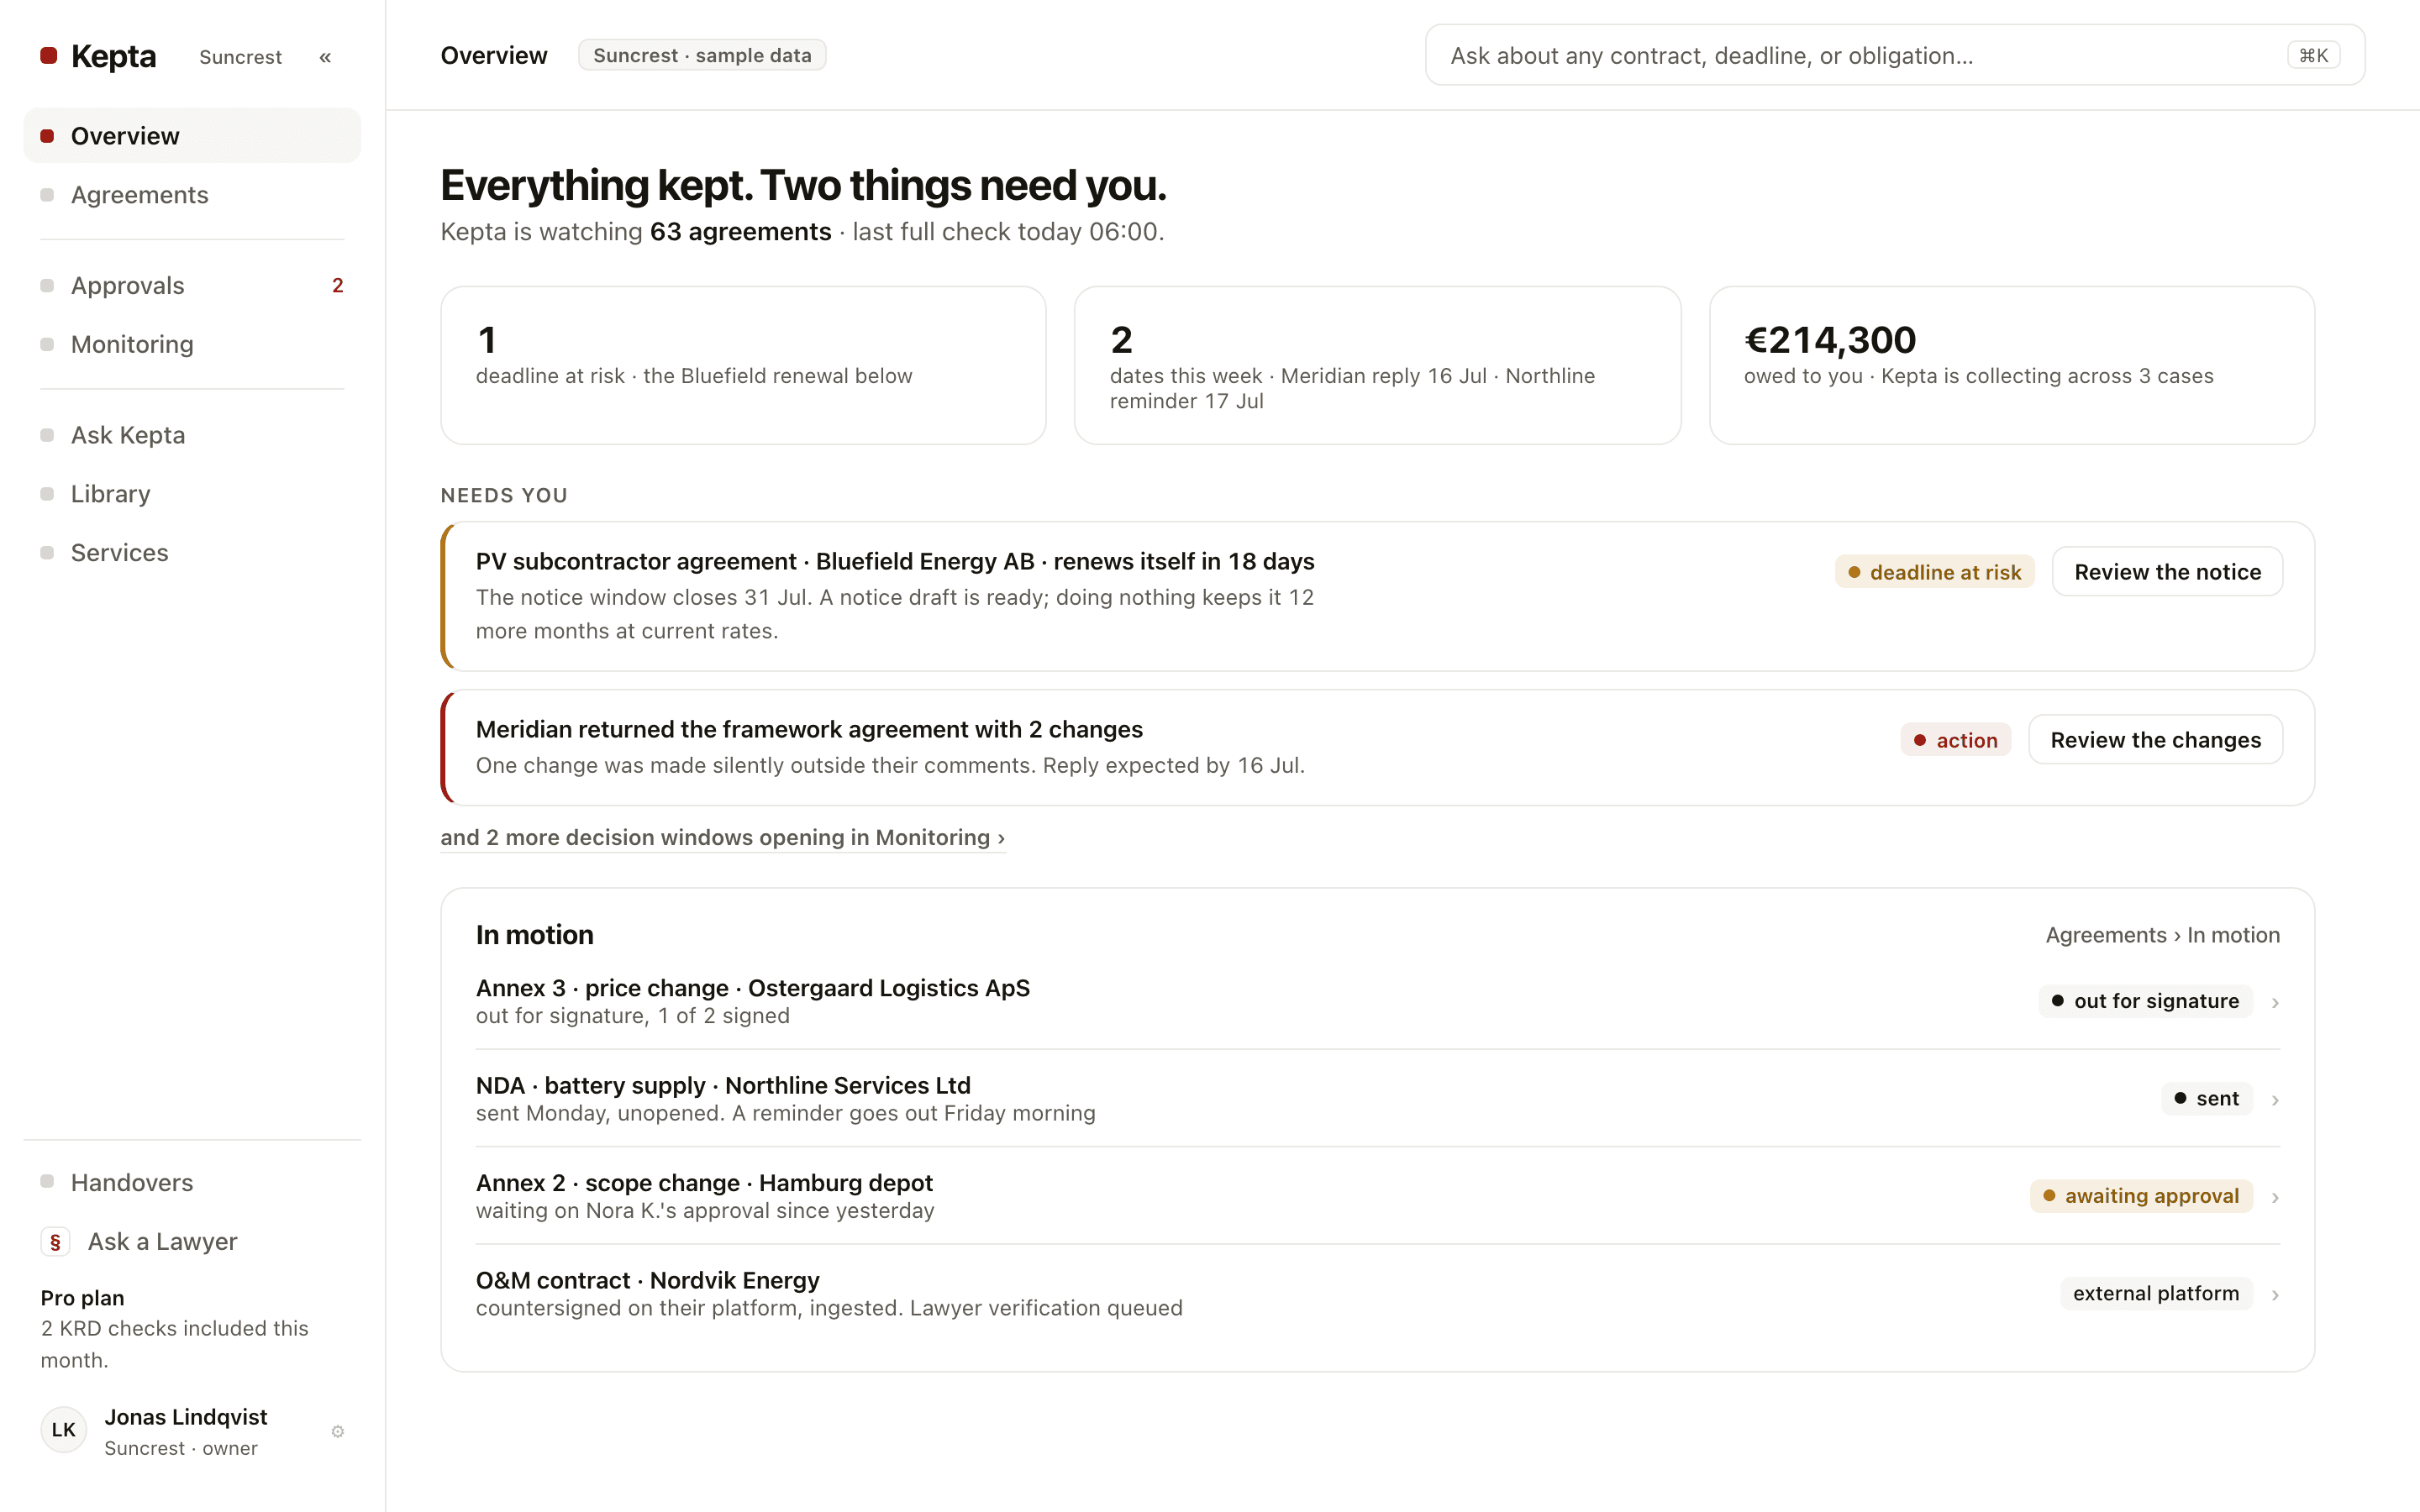Screen dimensions: 2420x1512
Task: Click 63 agreements in the subtitle
Action: (740, 232)
